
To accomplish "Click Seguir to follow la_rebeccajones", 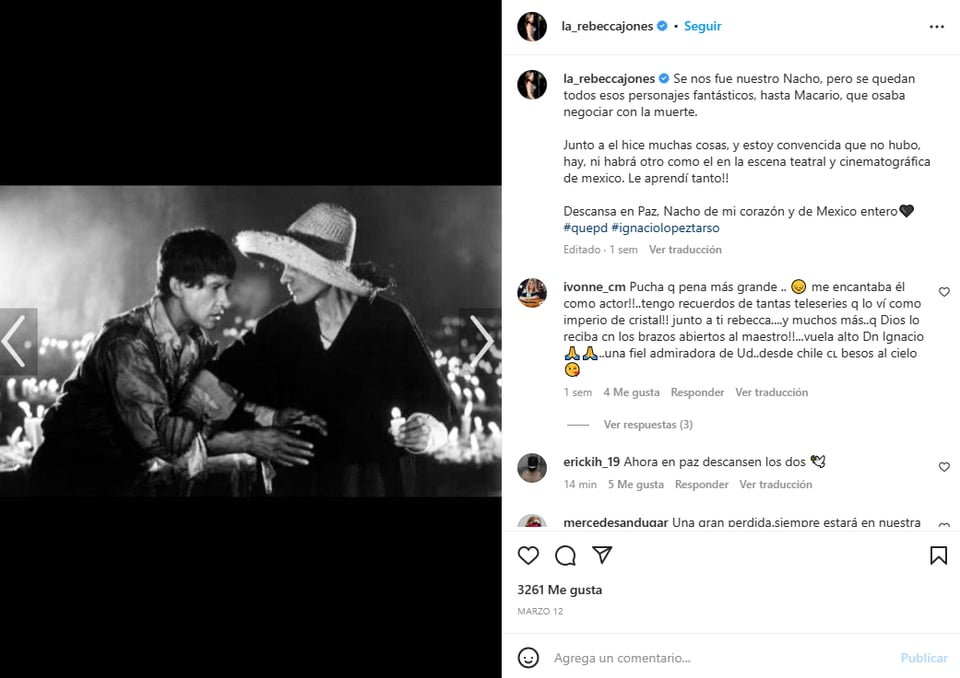I will [x=702, y=26].
